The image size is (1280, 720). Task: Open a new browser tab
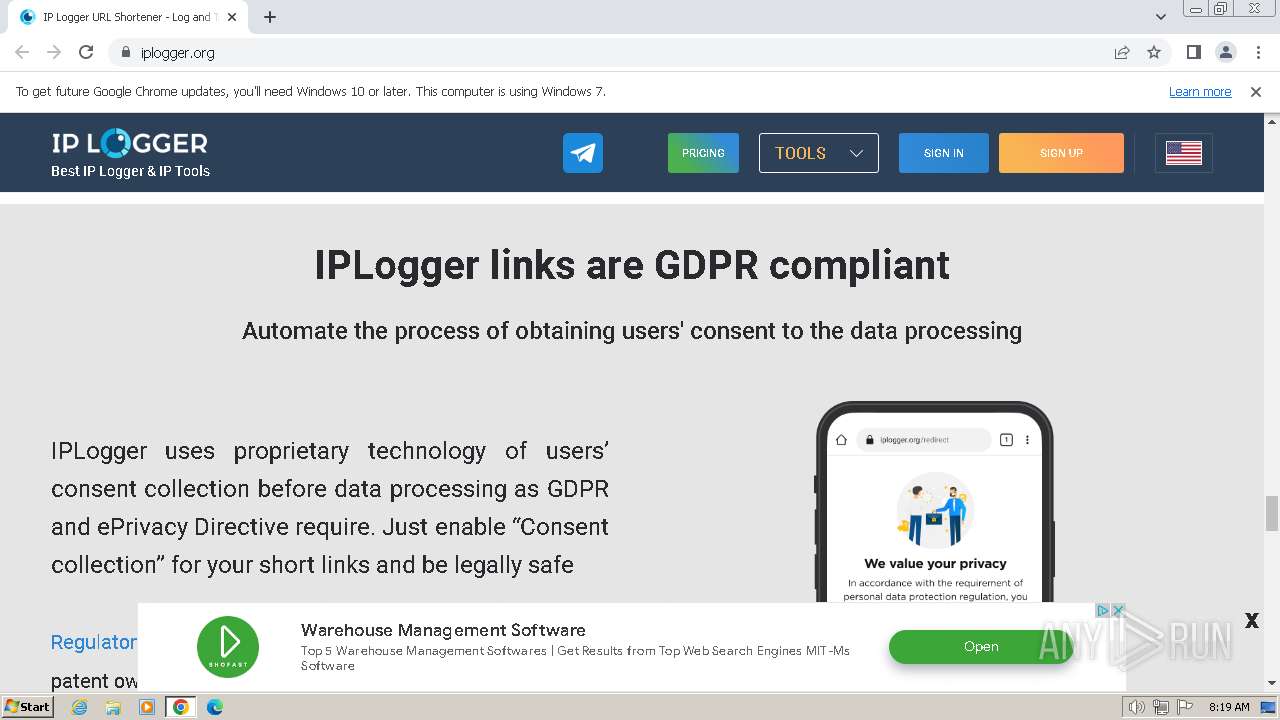point(270,17)
